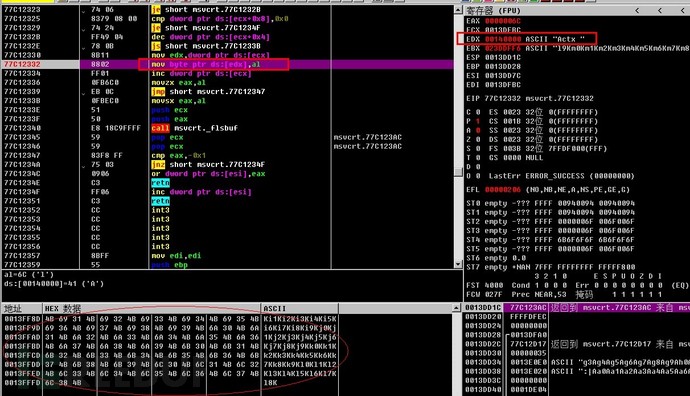Click the P flag value 1
The width and height of the screenshot is (690, 396).
click(x=478, y=121)
